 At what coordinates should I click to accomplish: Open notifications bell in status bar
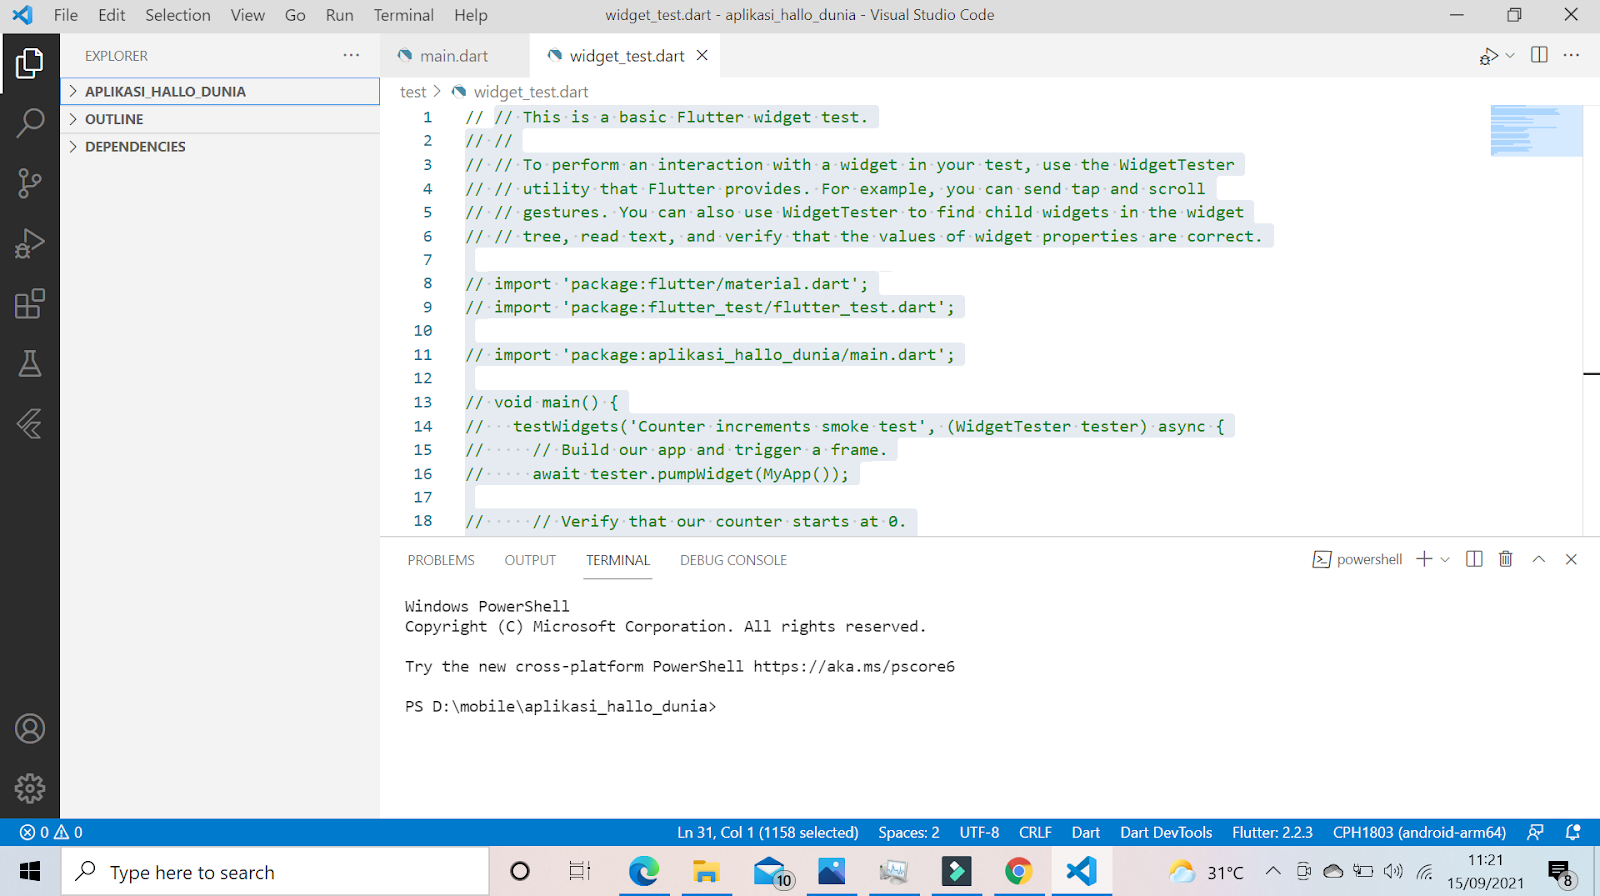pyautogui.click(x=1573, y=832)
